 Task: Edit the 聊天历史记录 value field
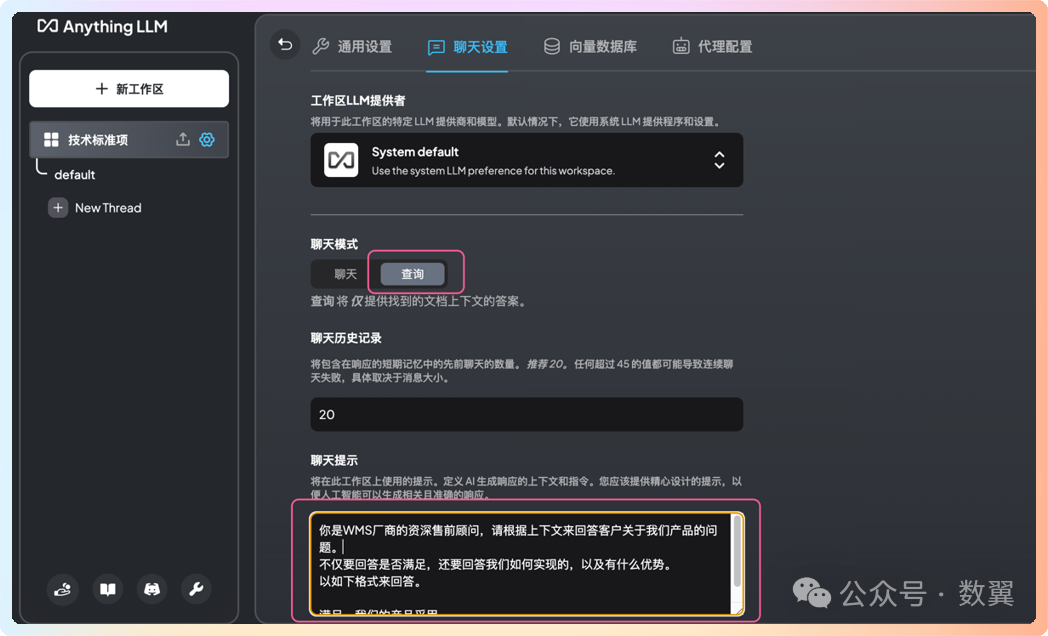coord(526,414)
